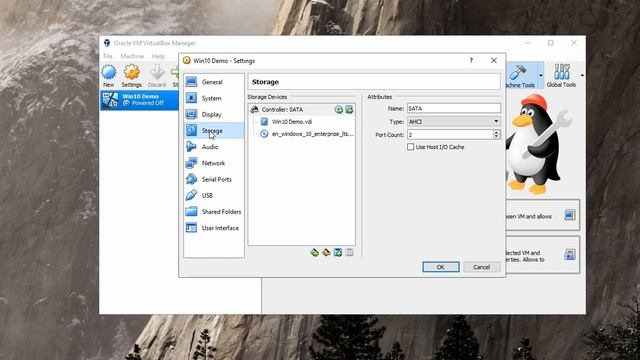640x360 pixels.
Task: Click the Port Count spinner arrows
Action: click(x=496, y=135)
